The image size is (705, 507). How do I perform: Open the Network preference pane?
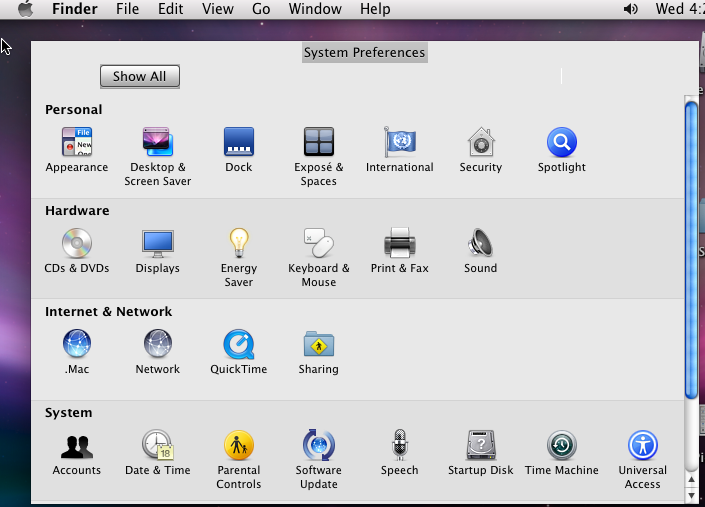click(157, 352)
